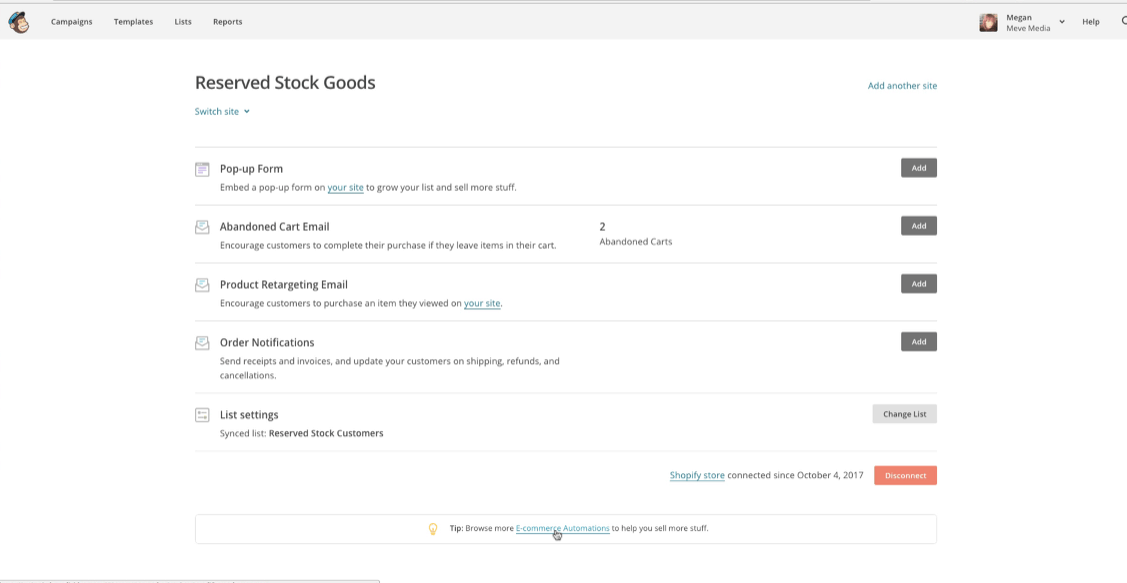The height and width of the screenshot is (583, 1127).
Task: Click Megan's profile avatar
Action: [988, 22]
